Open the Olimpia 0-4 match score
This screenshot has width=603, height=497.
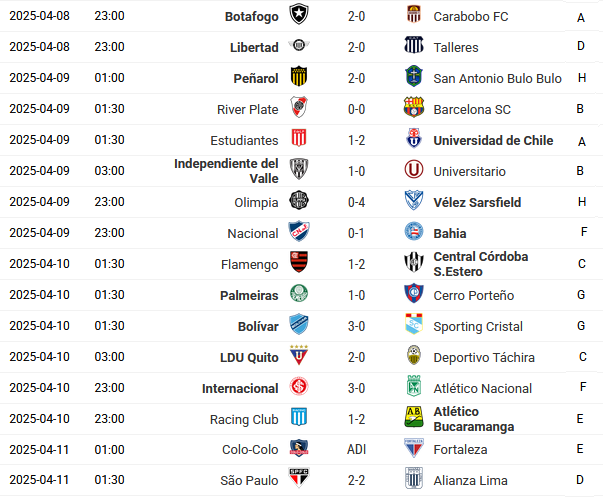tap(356, 202)
